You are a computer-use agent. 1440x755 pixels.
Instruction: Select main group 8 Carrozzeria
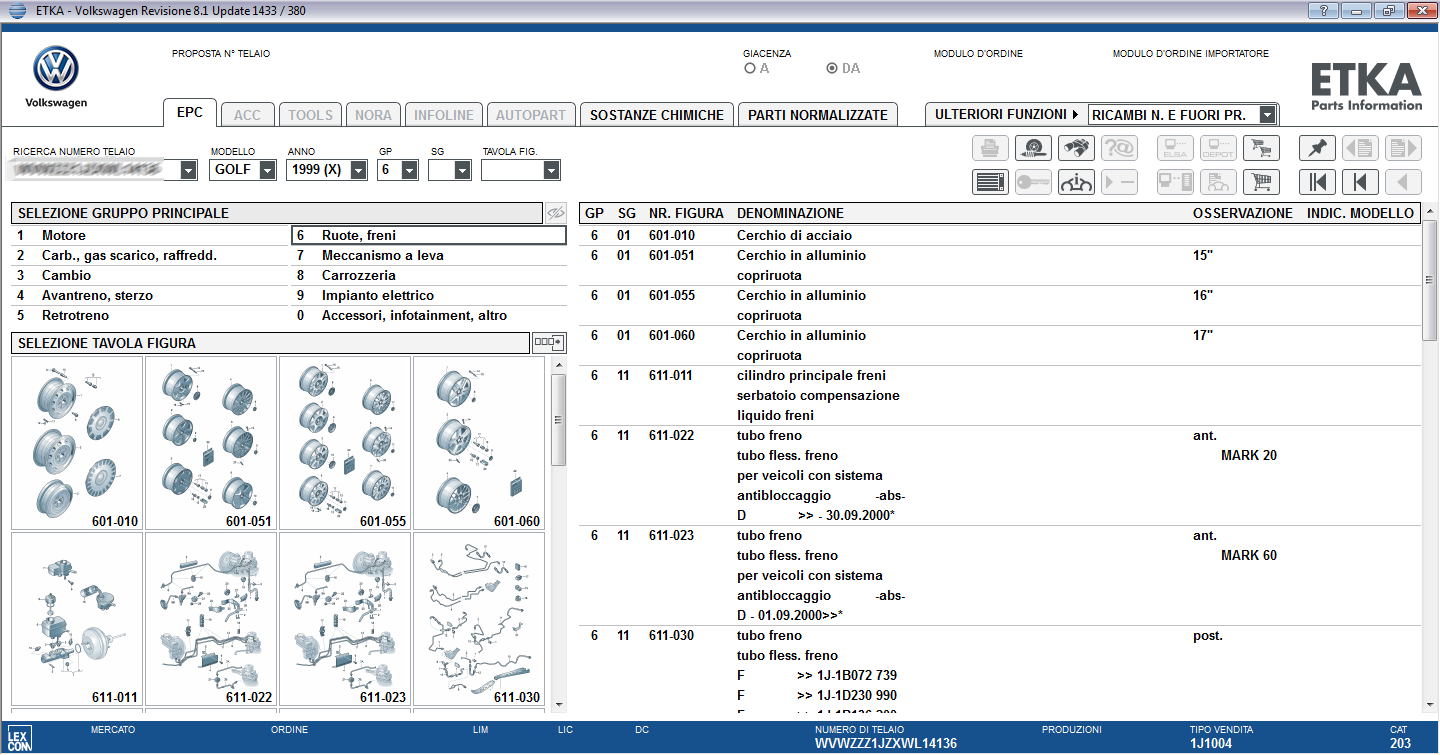pyautogui.click(x=429, y=275)
